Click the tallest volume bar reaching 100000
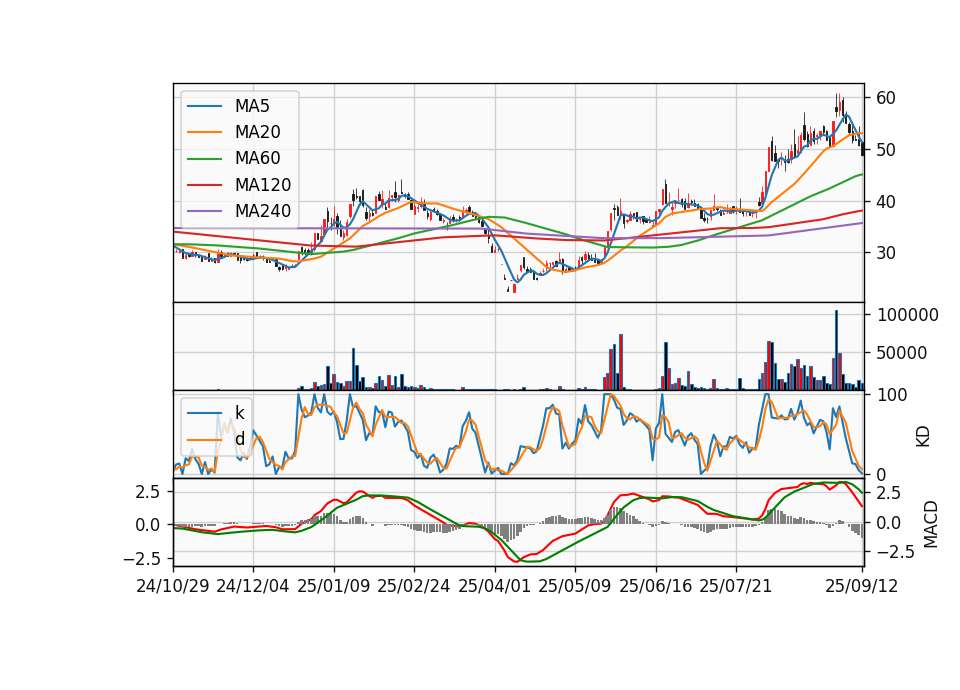This screenshot has height=690, width=960. (837, 350)
